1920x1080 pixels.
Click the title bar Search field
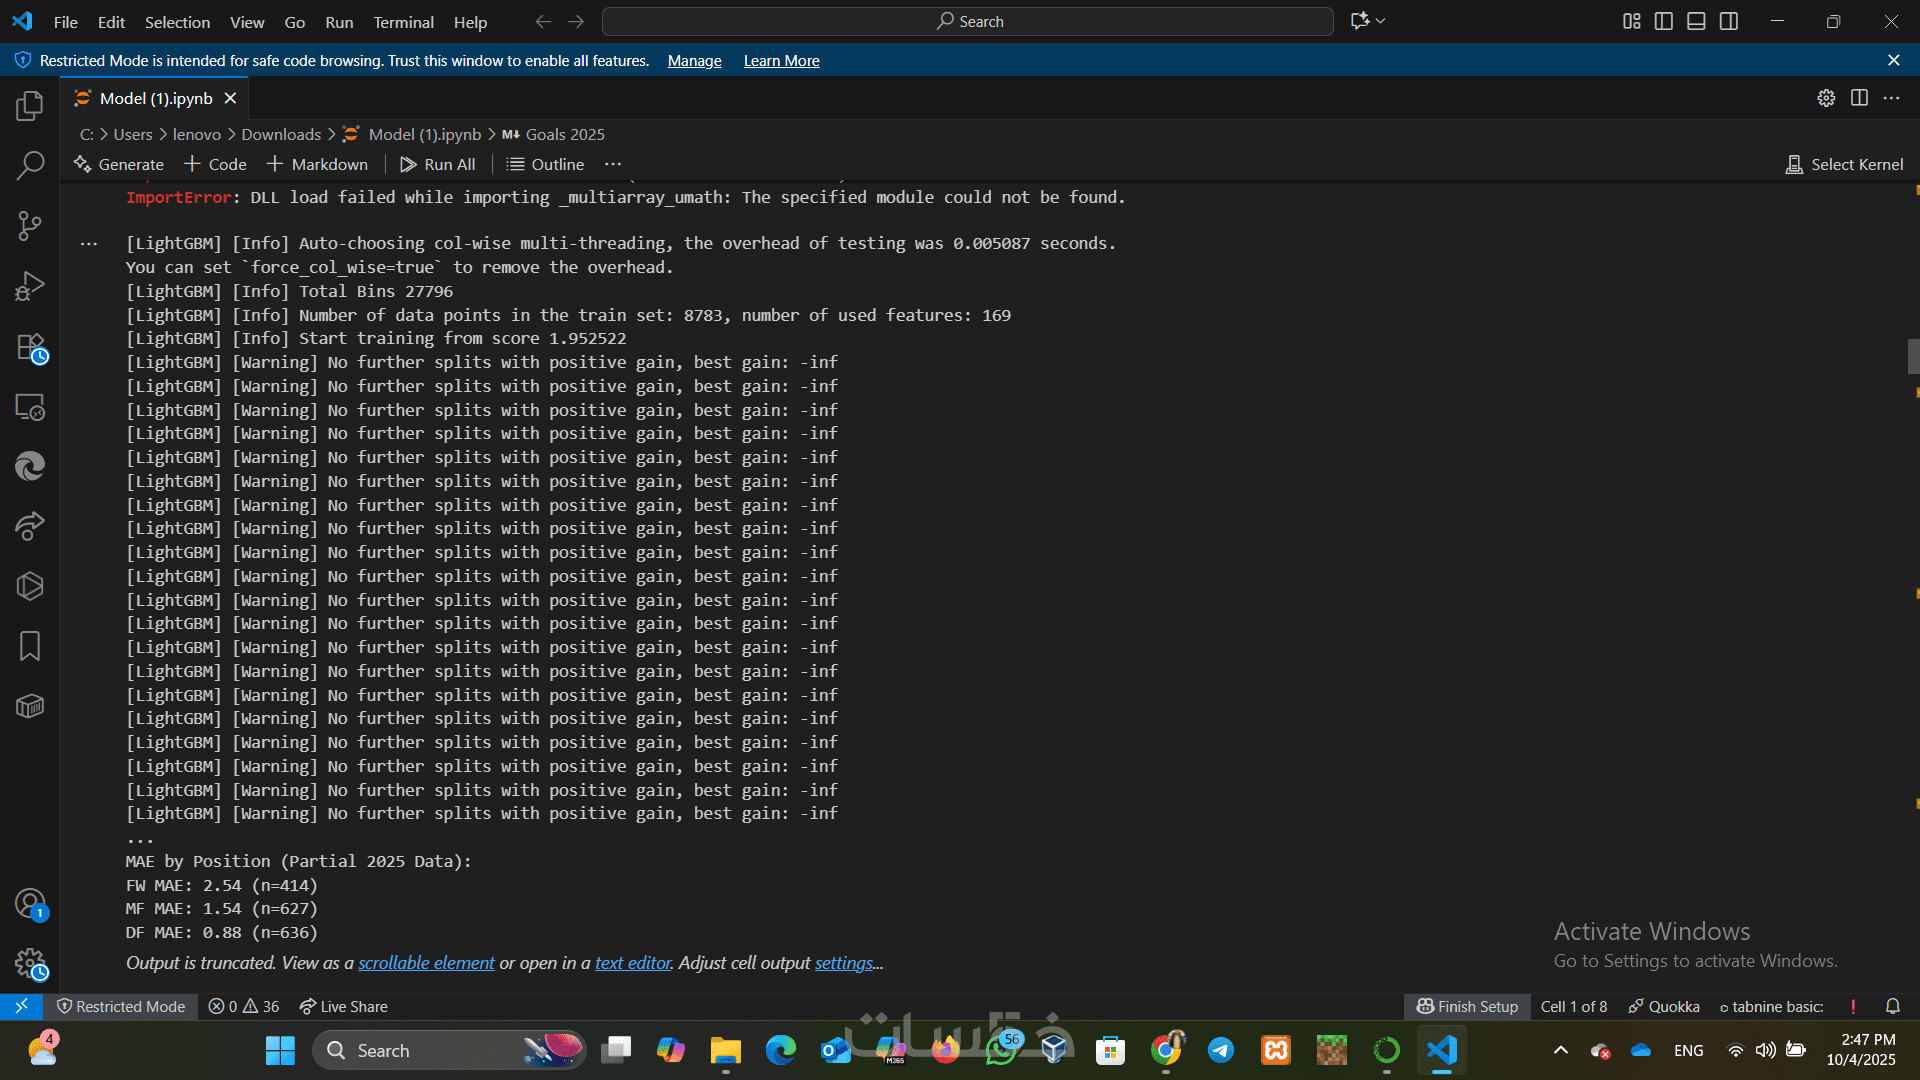968,21
